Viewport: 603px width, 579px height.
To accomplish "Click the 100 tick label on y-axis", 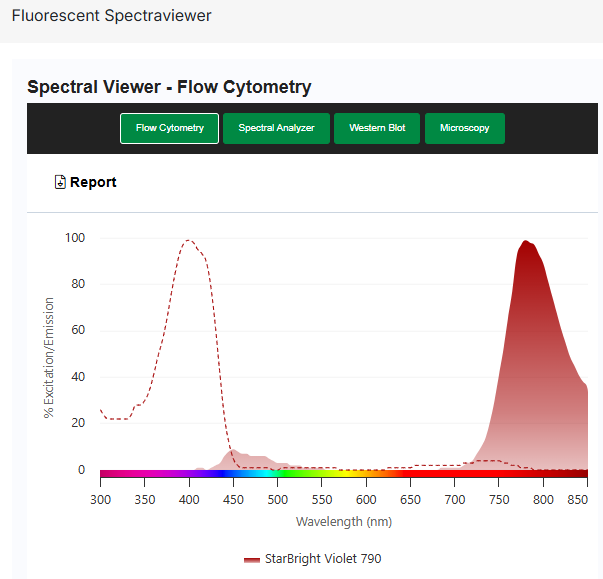I will point(75,238).
